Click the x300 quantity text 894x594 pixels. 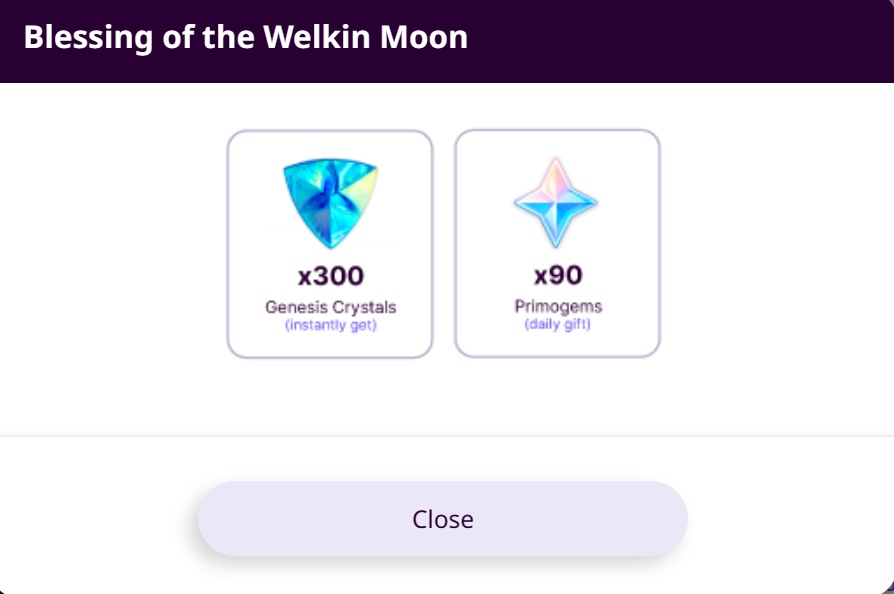[x=330, y=276]
